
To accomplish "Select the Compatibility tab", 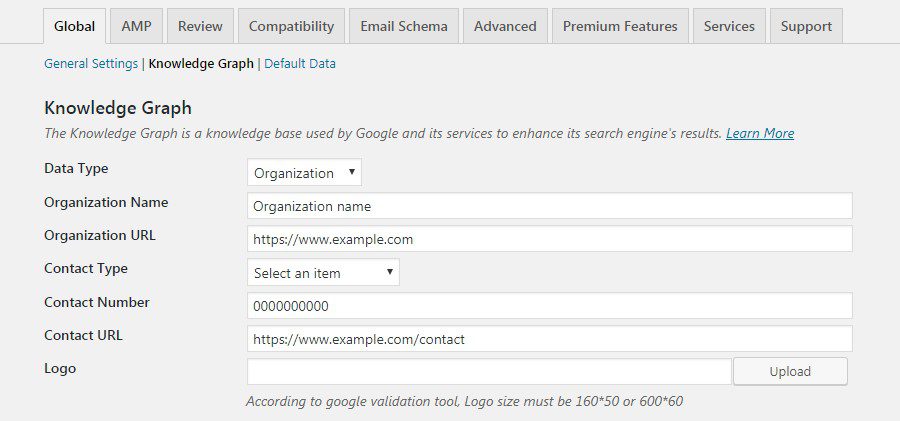I will point(291,26).
